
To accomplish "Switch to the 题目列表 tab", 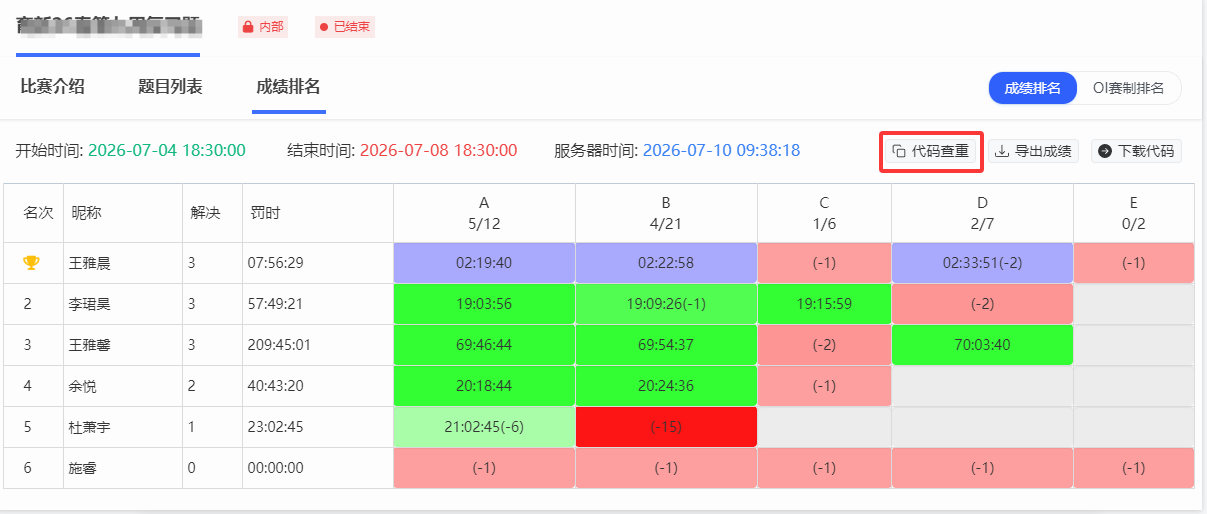I will pos(170,86).
